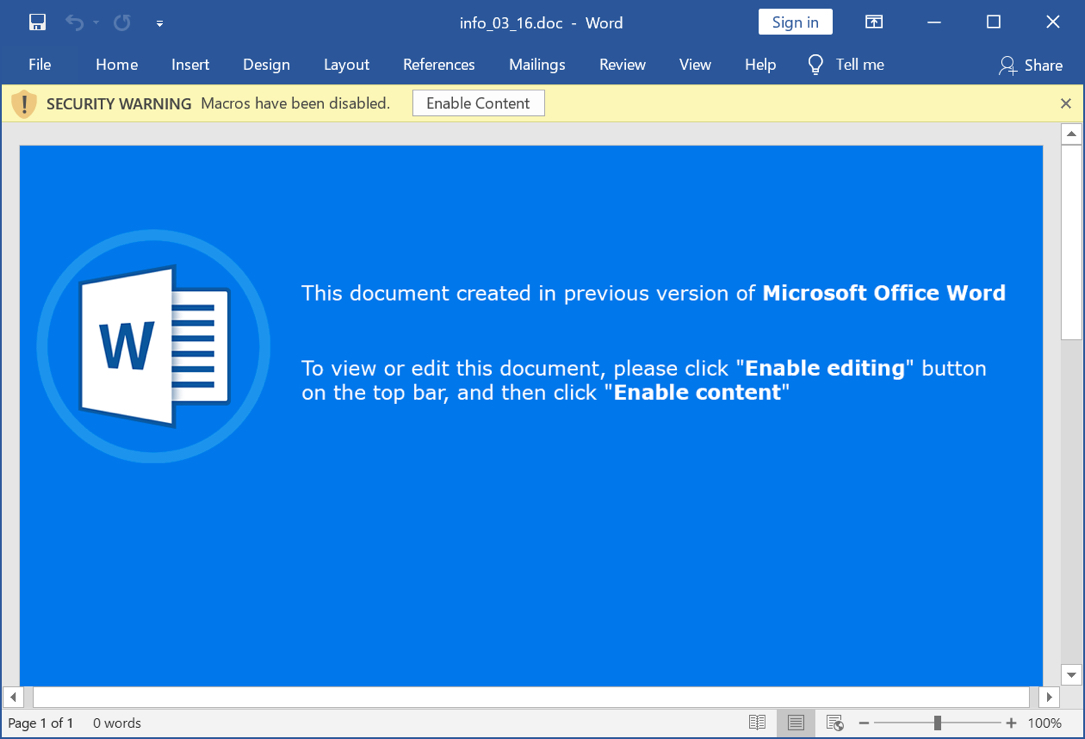Open the Undo history dropdown arrow
The image size is (1085, 739).
pos(96,23)
